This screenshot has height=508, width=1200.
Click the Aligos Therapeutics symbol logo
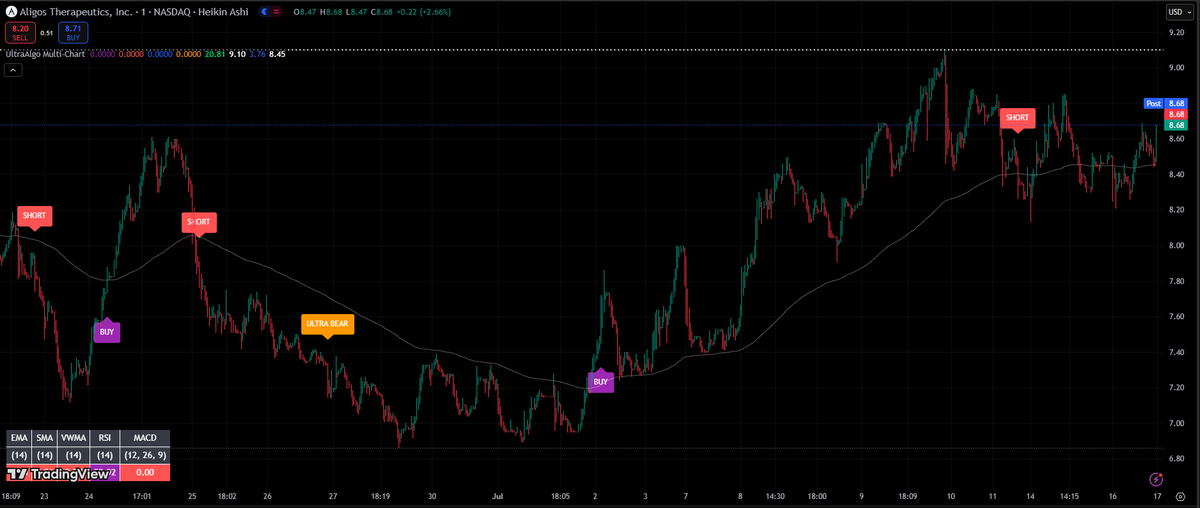tap(11, 12)
